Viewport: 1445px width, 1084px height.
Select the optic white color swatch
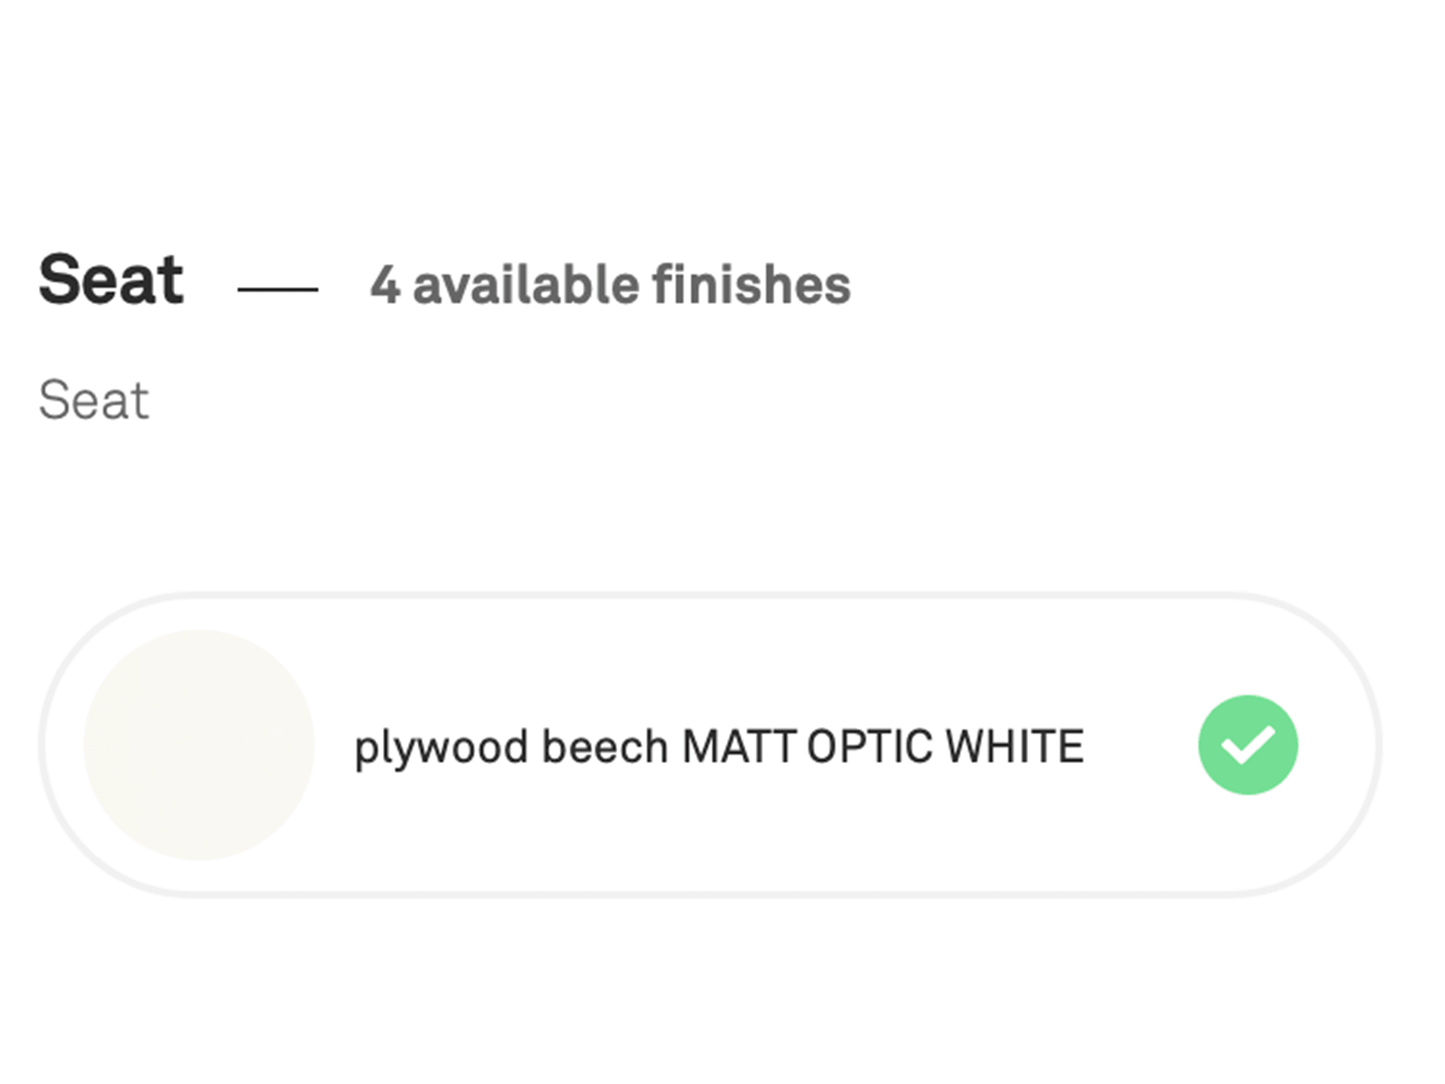click(199, 745)
